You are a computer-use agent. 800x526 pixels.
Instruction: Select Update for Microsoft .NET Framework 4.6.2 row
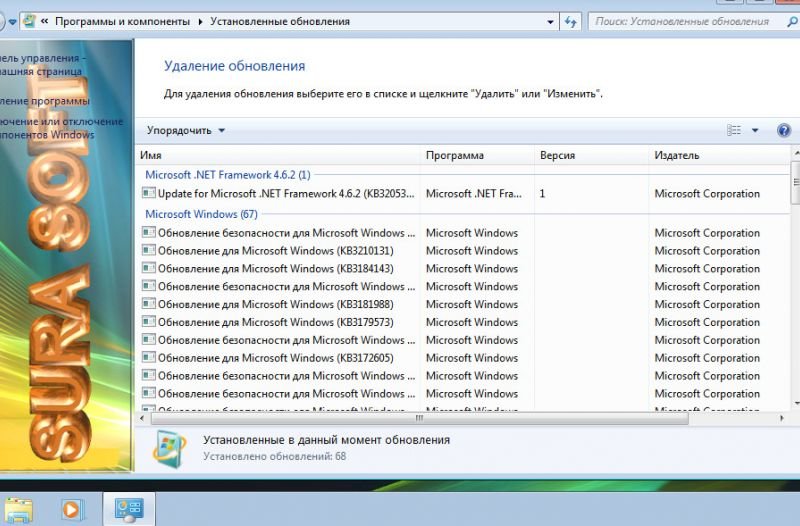(x=463, y=193)
